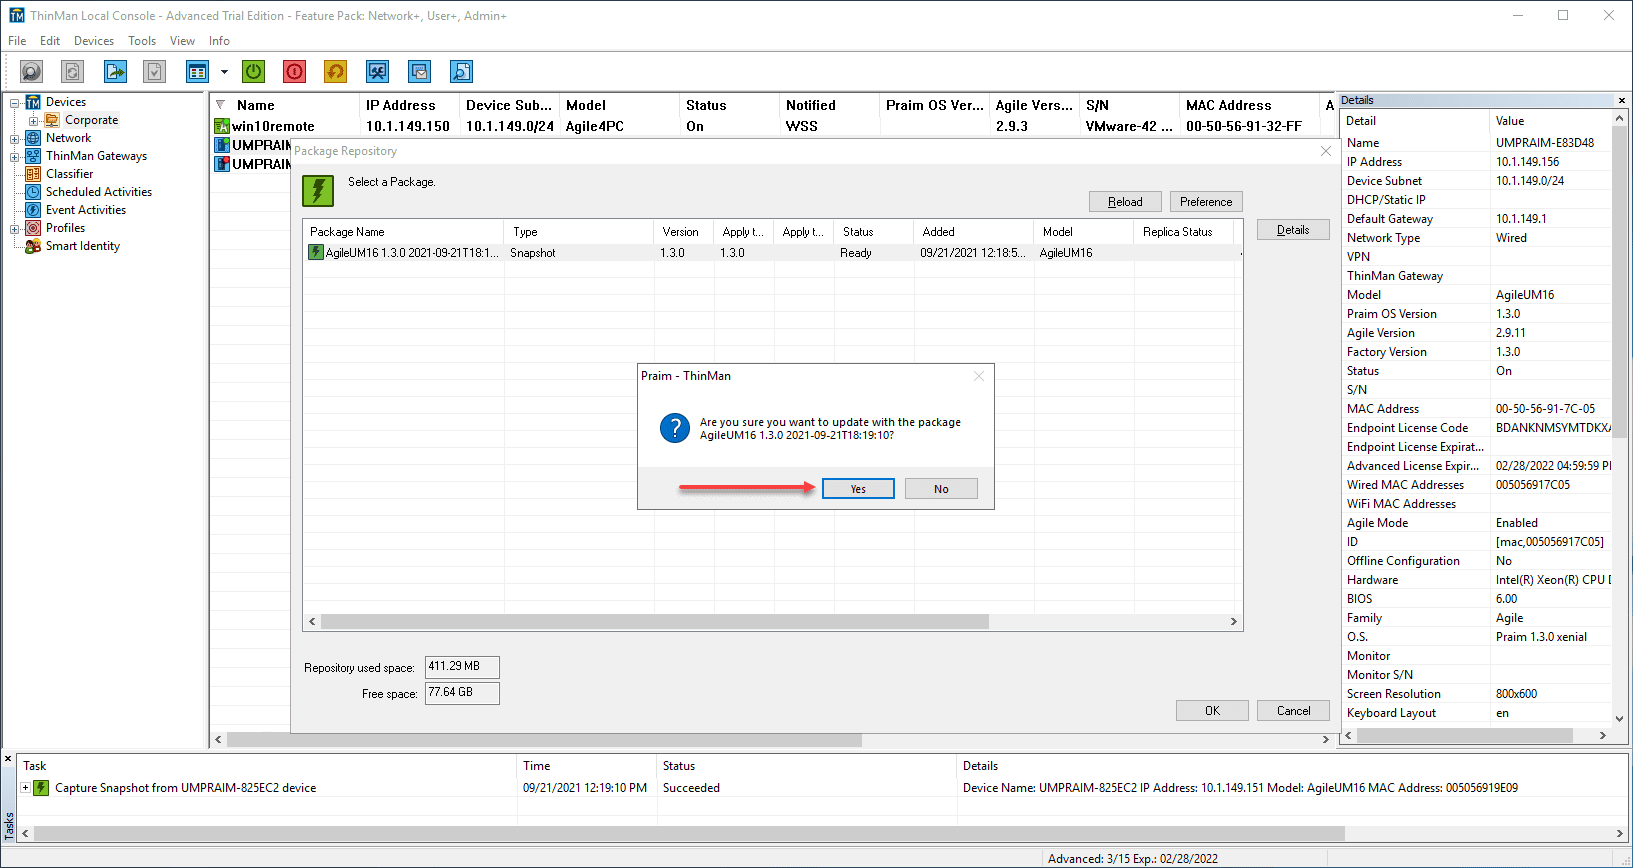Sort packages by the Added column header
This screenshot has height=868, width=1633.
(x=974, y=232)
